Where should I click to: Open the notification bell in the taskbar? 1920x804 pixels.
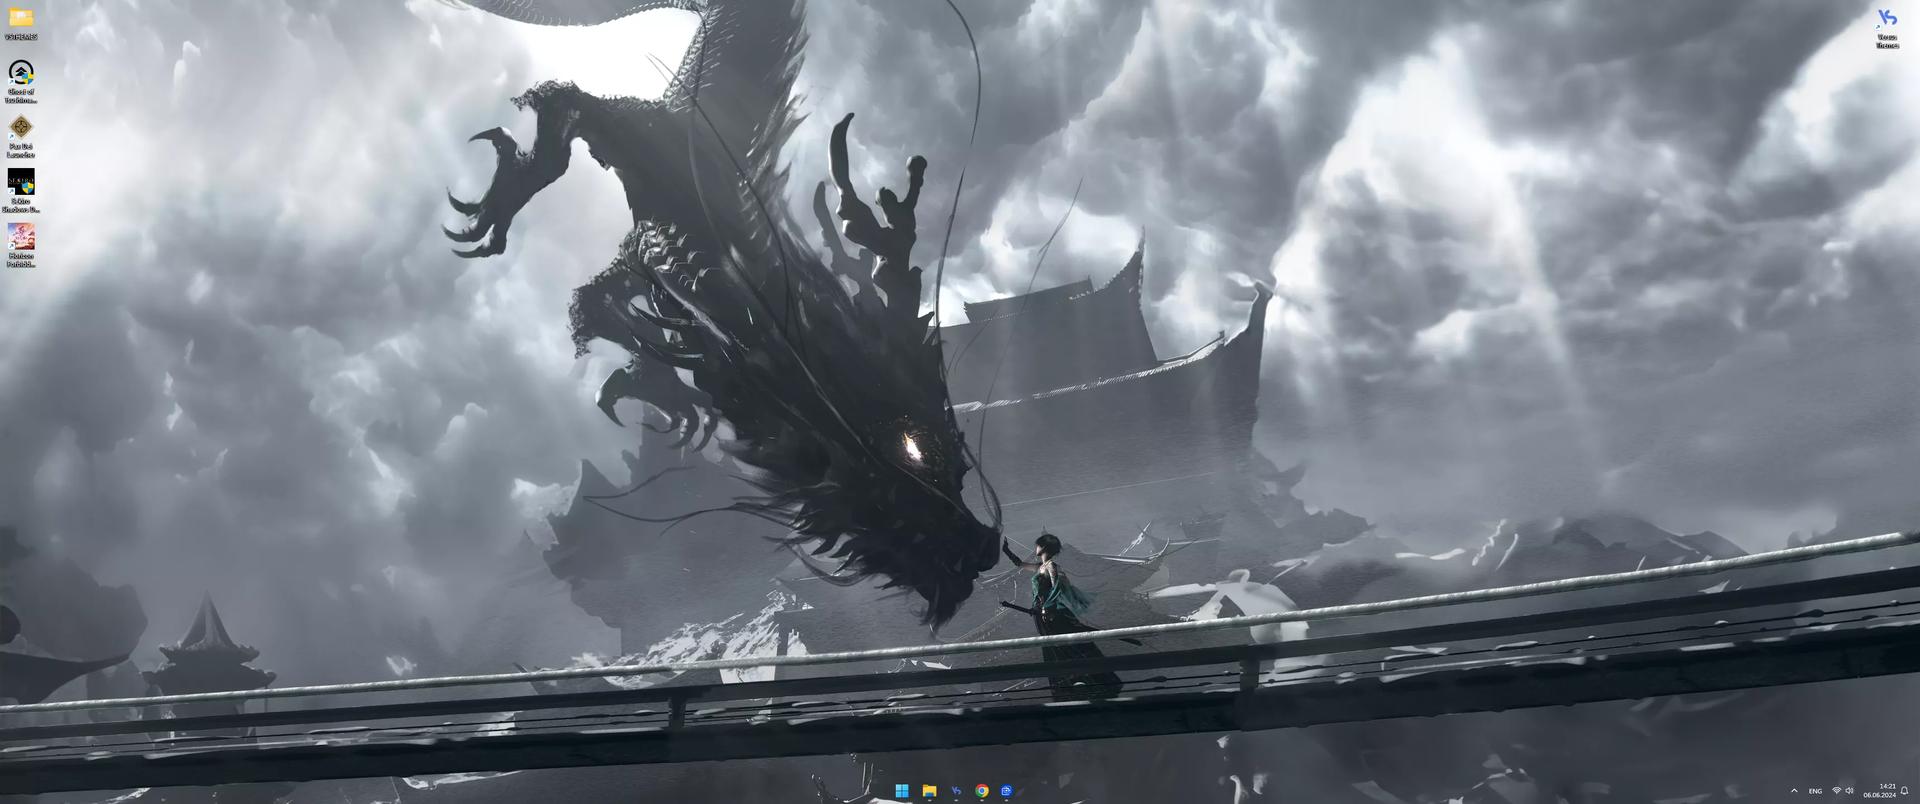(1904, 791)
